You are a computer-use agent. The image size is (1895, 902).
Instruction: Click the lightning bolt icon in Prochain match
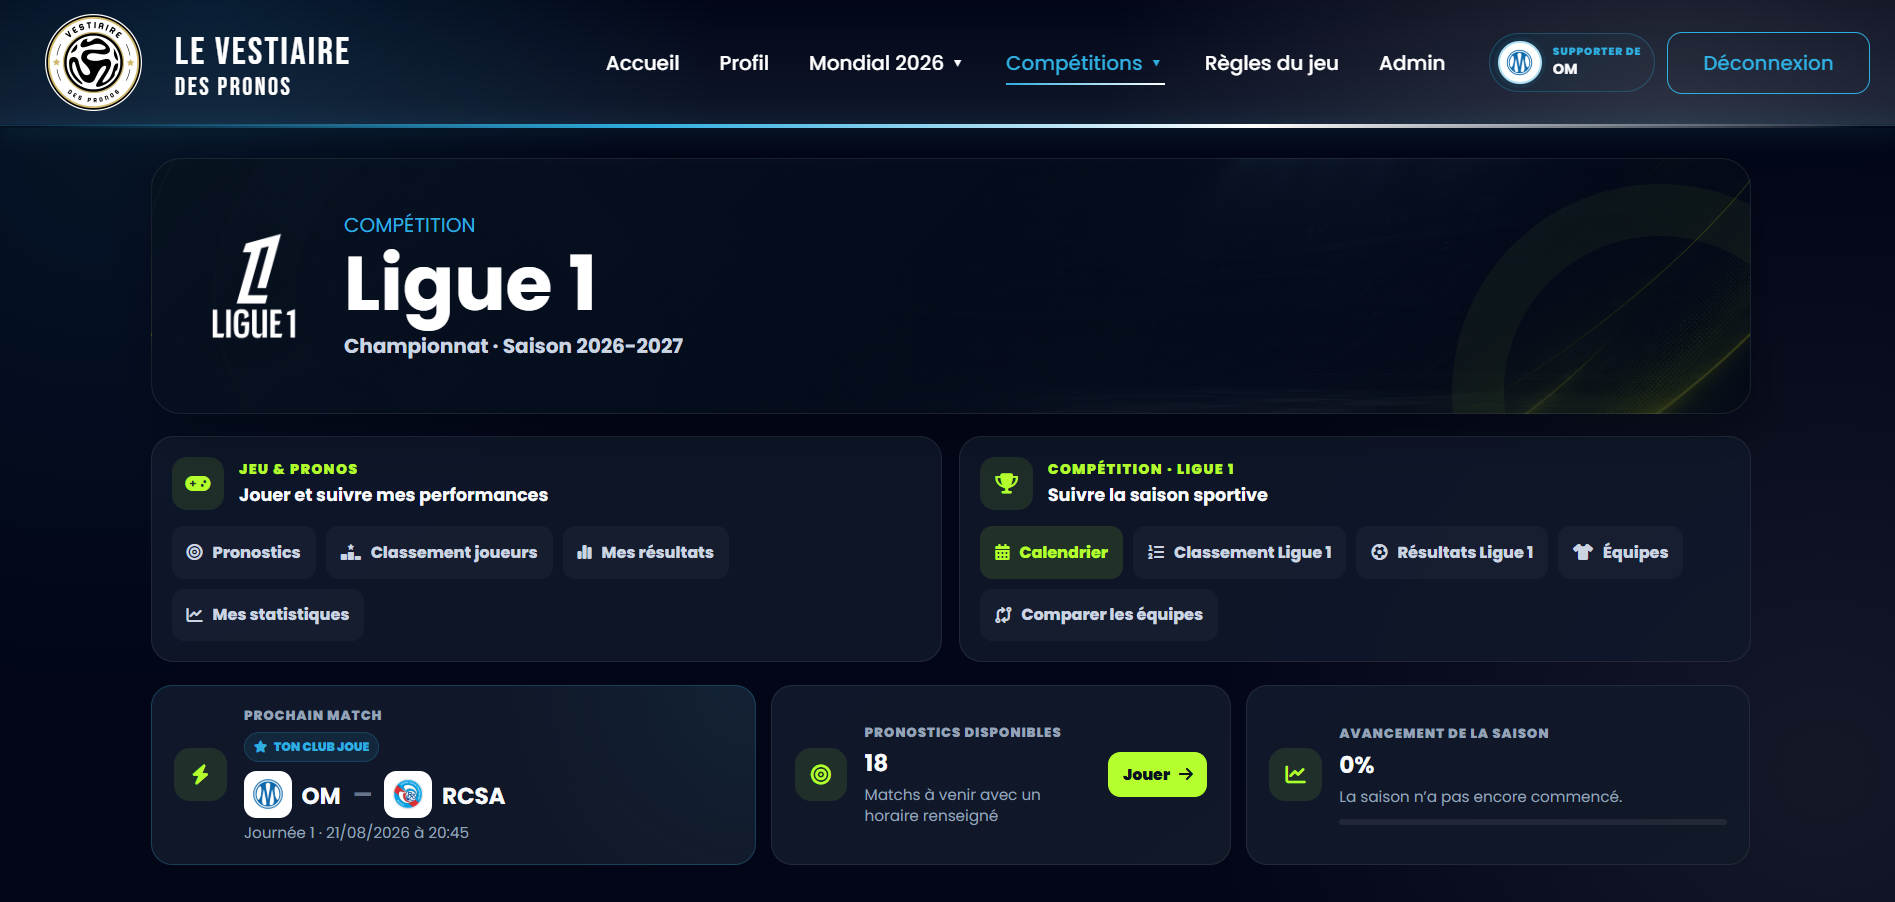pos(200,775)
